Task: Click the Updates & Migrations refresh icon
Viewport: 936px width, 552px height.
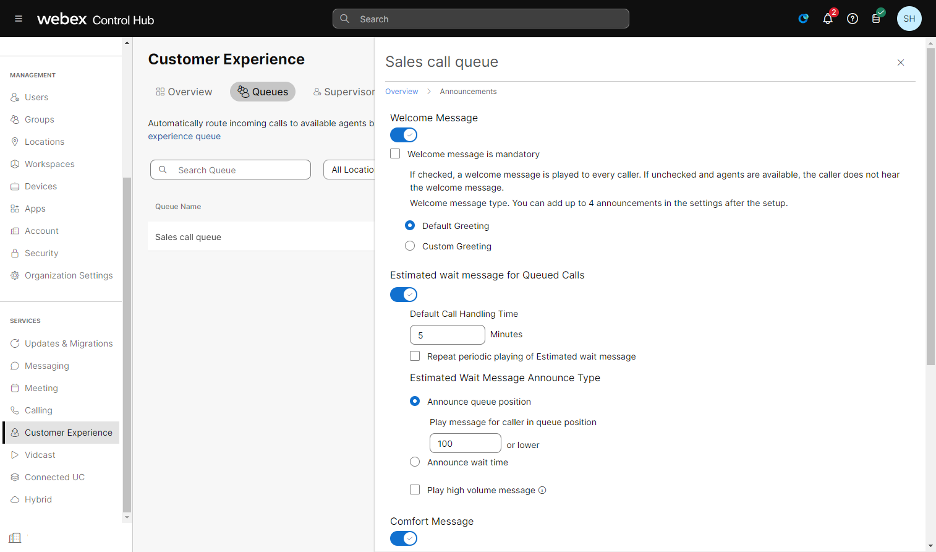Action: tap(15, 344)
